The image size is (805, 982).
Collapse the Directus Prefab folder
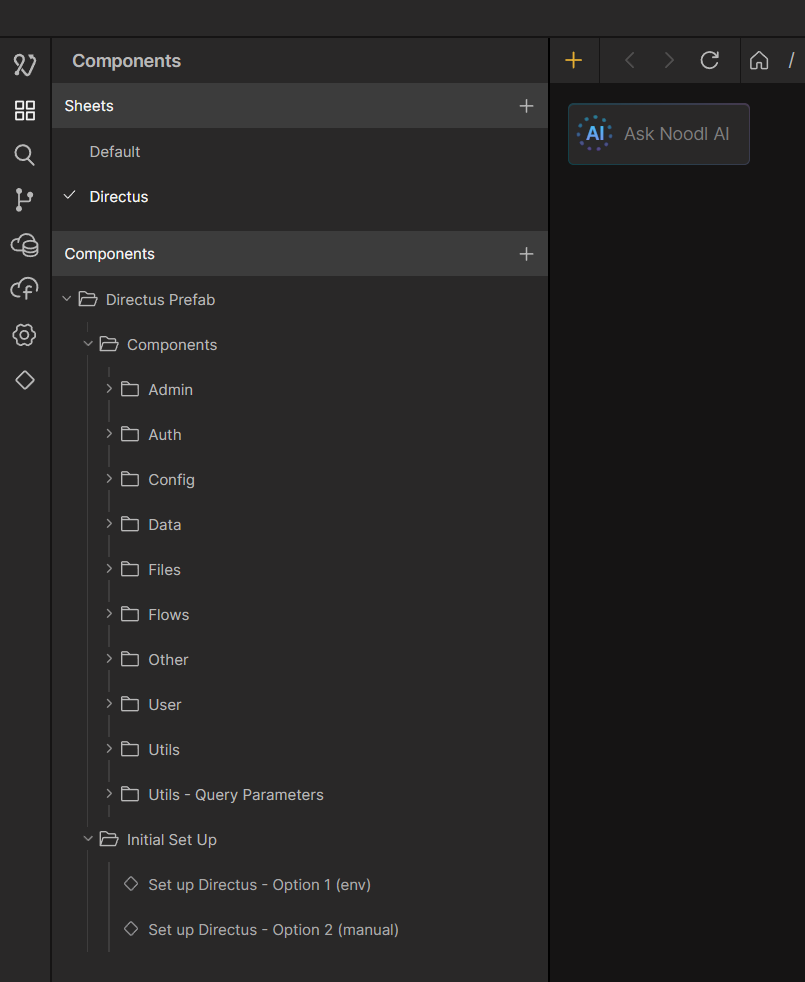point(67,299)
